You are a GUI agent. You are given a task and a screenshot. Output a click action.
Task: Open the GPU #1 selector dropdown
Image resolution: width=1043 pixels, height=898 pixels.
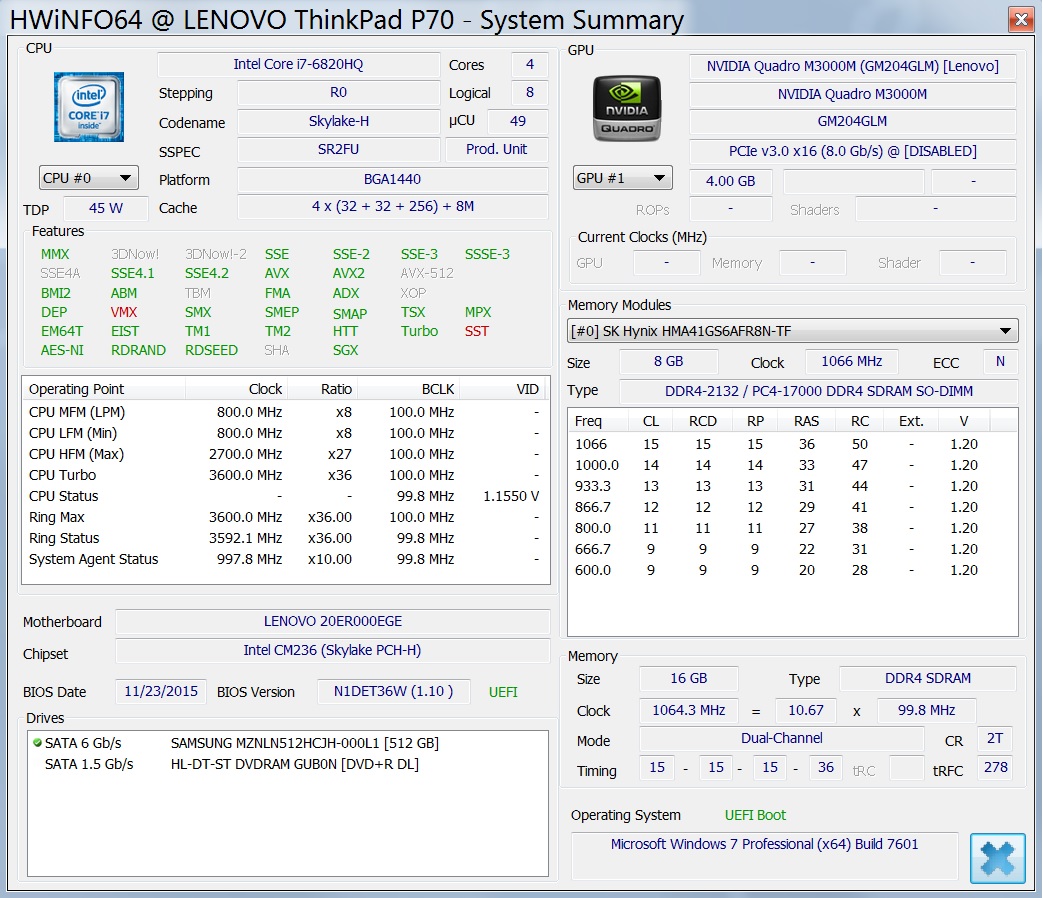pyautogui.click(x=622, y=178)
